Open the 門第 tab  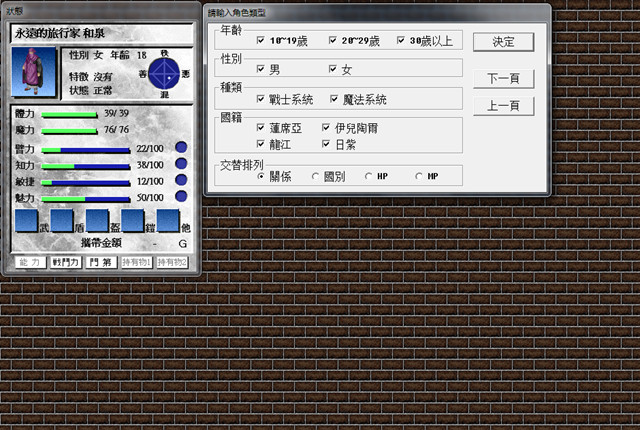coord(100,261)
